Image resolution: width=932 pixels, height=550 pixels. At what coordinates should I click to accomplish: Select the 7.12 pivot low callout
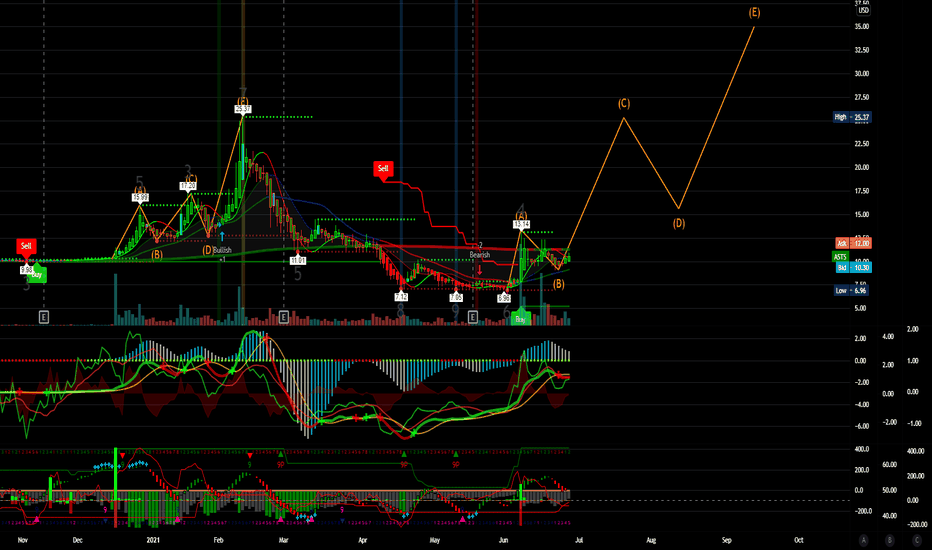(x=401, y=296)
